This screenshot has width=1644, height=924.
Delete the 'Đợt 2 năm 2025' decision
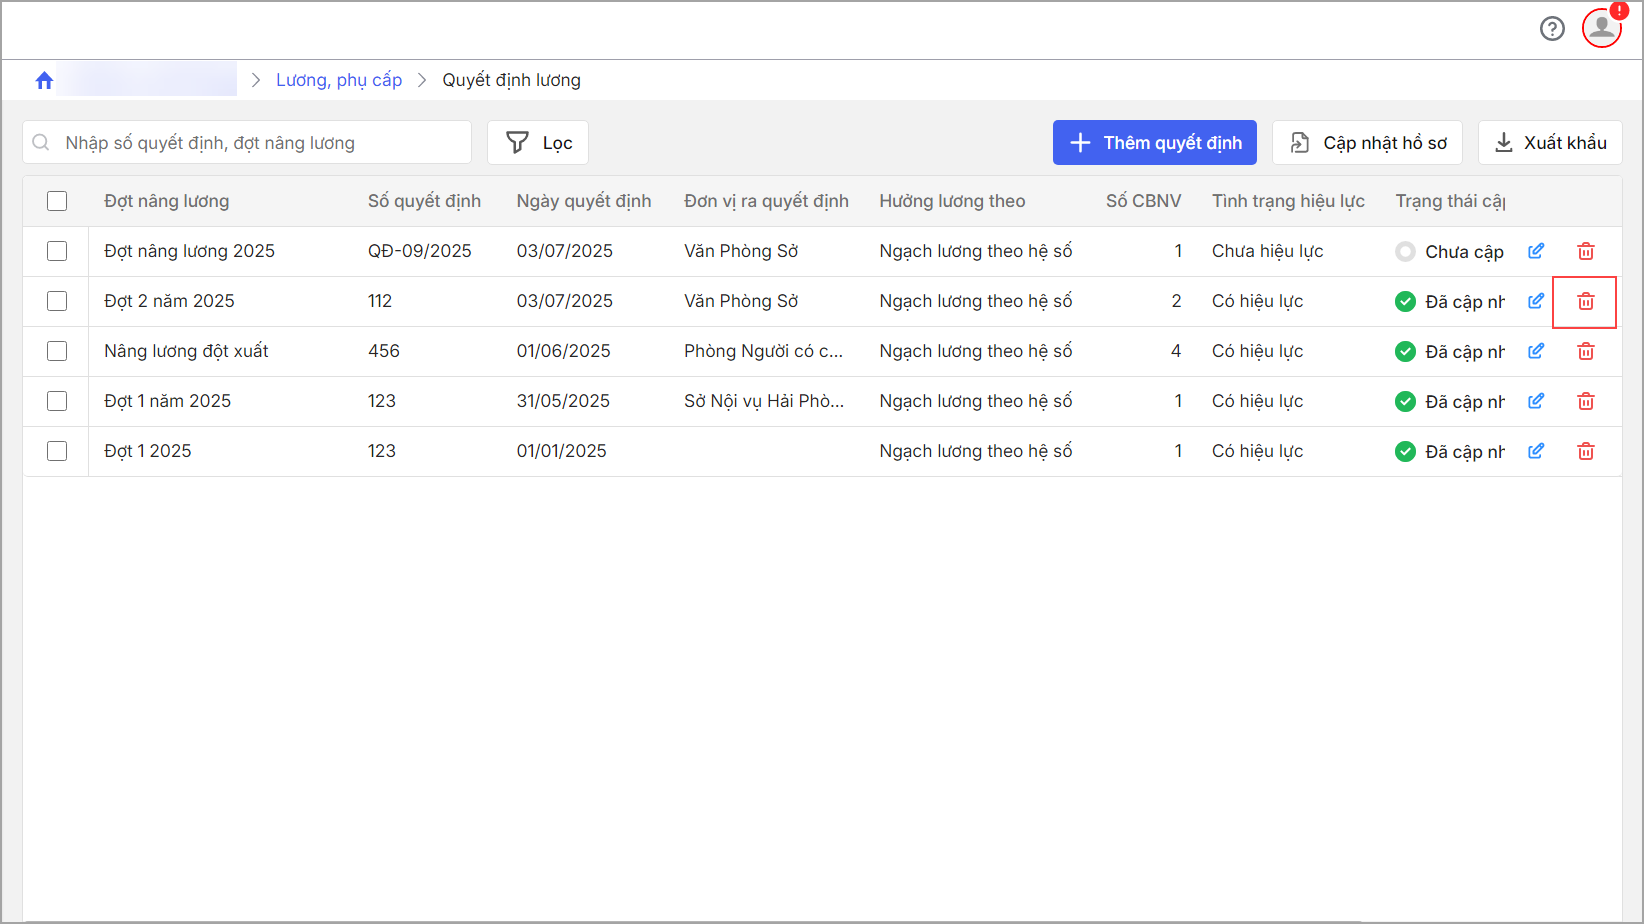coord(1585,301)
